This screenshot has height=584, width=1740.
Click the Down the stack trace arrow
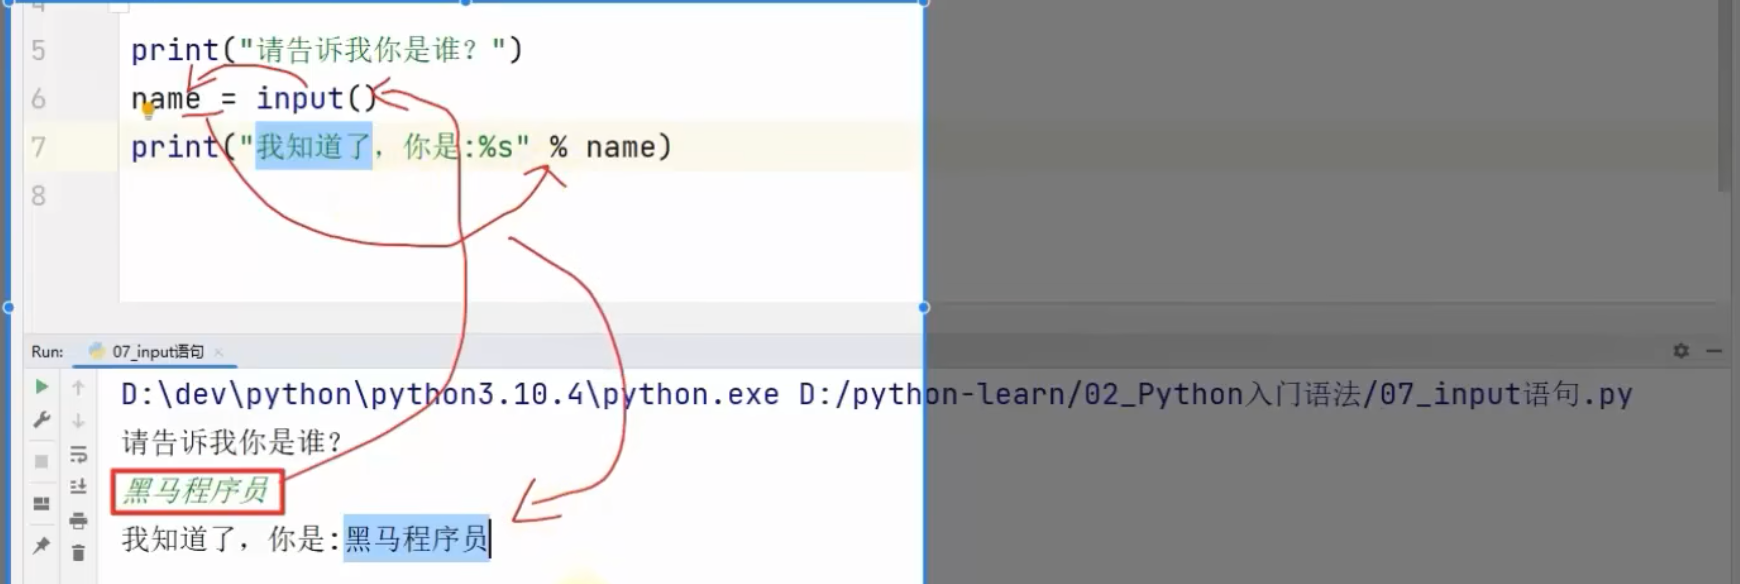pos(78,421)
